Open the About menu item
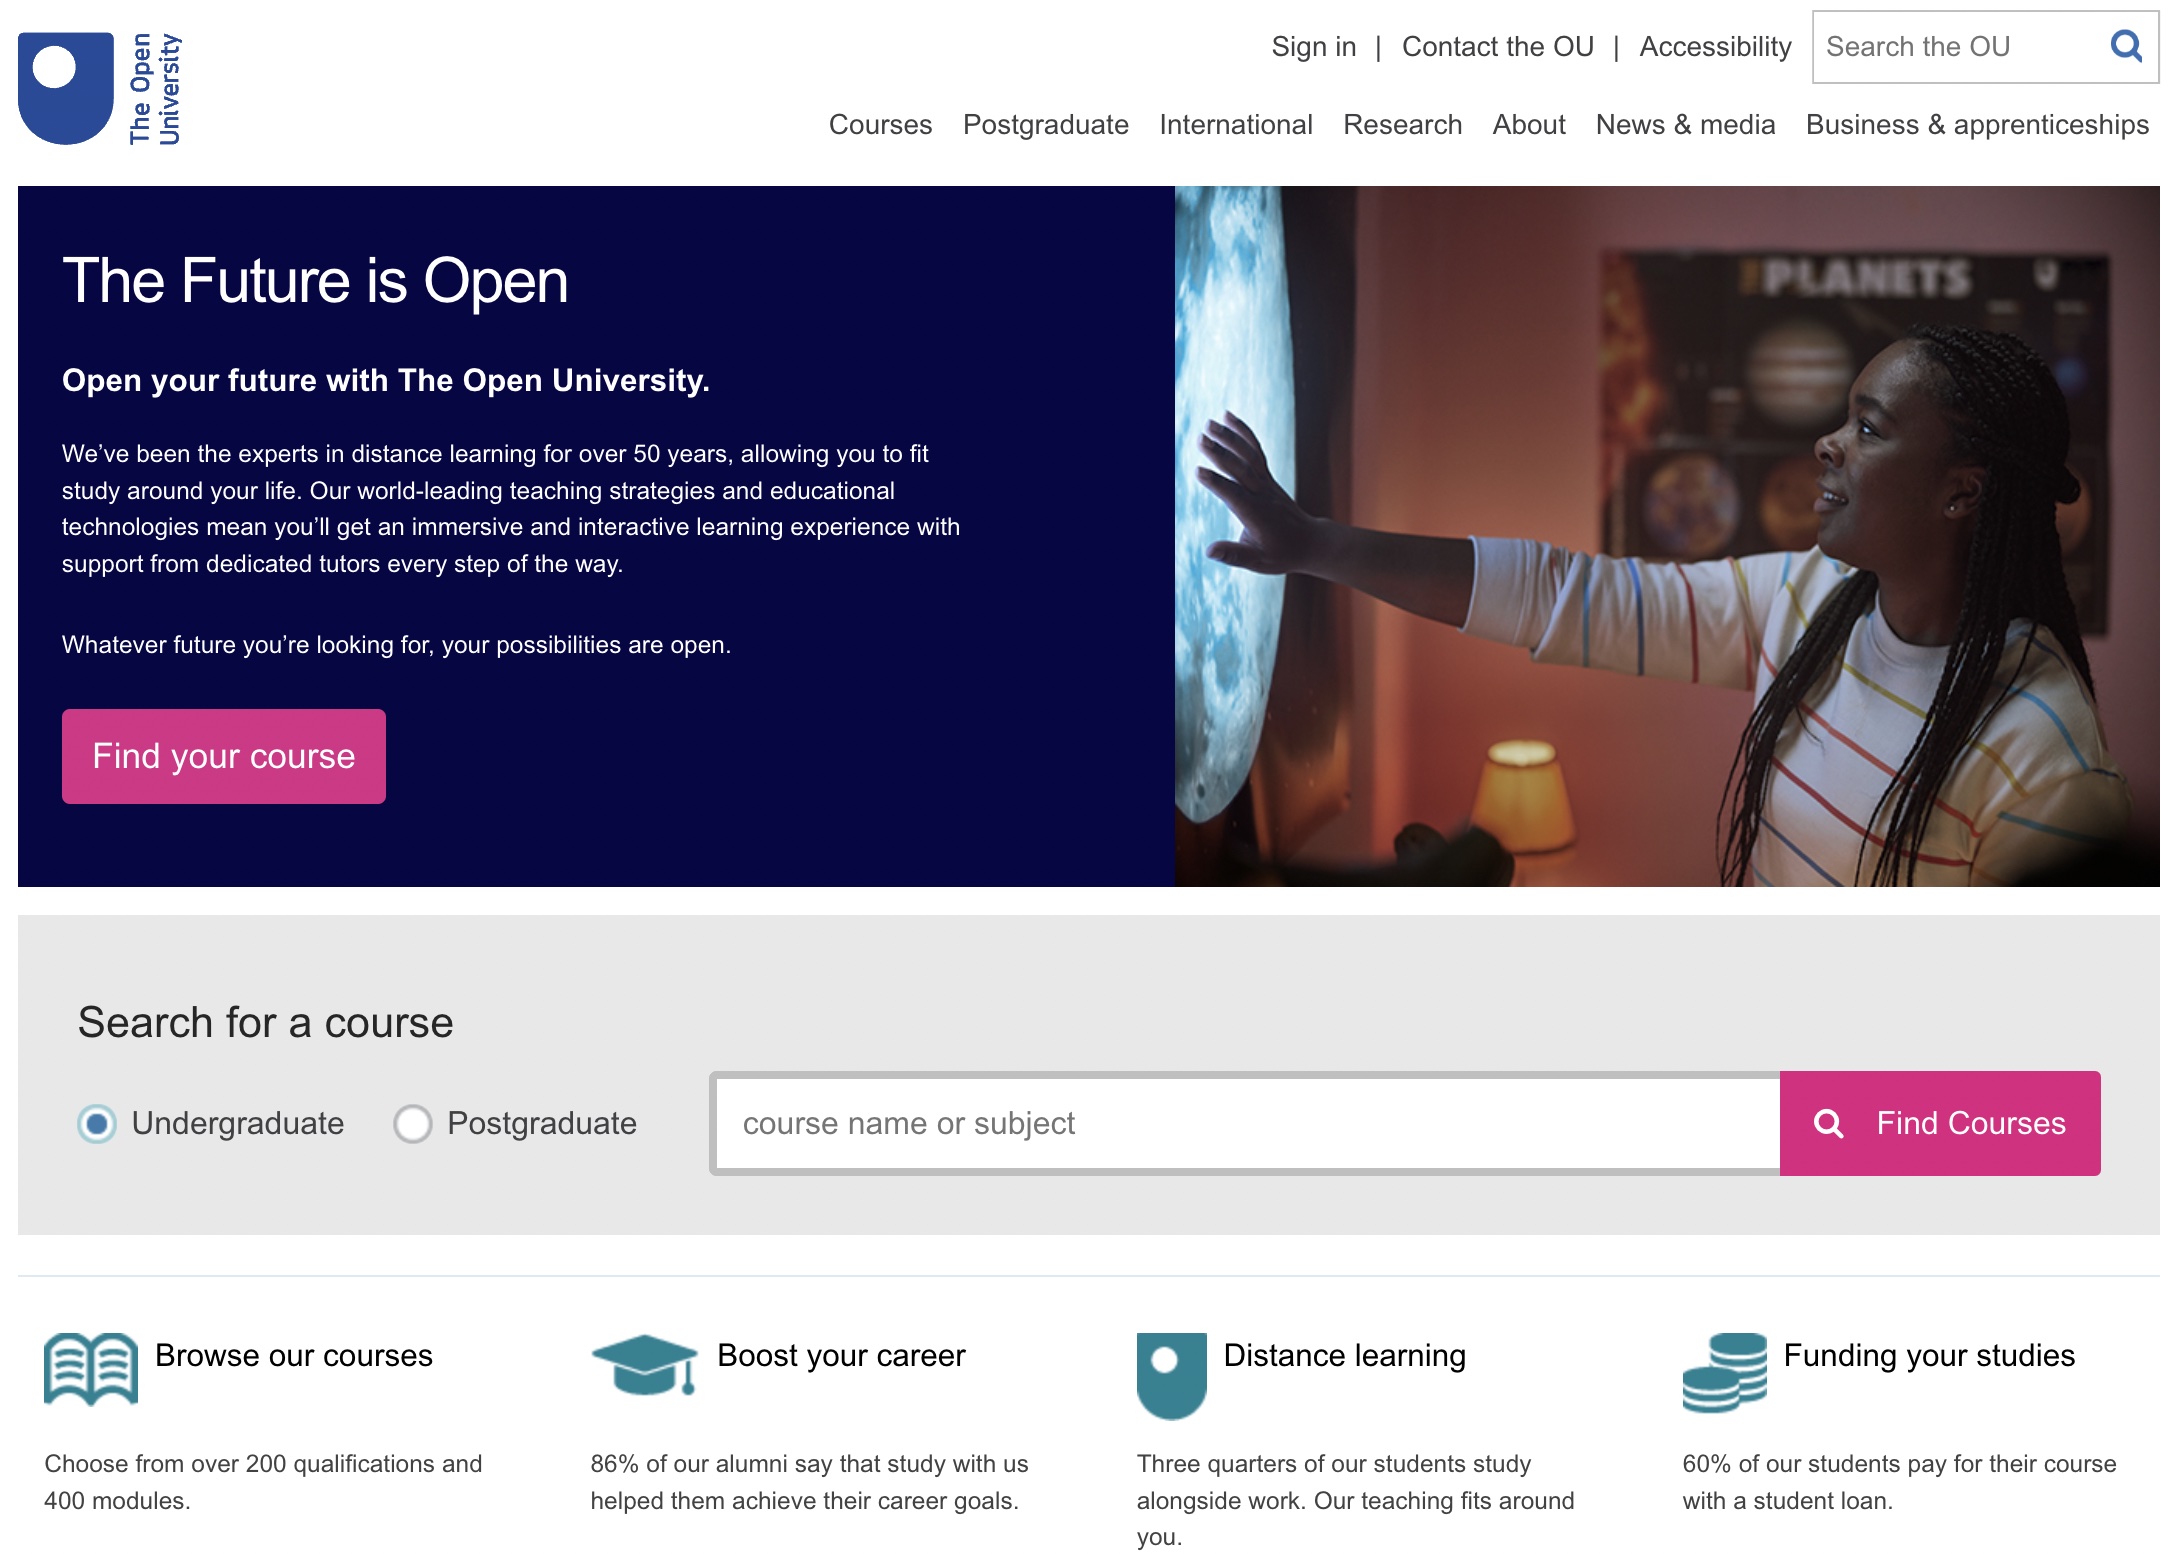Screen dimensions: 2168x1554 tap(1529, 125)
